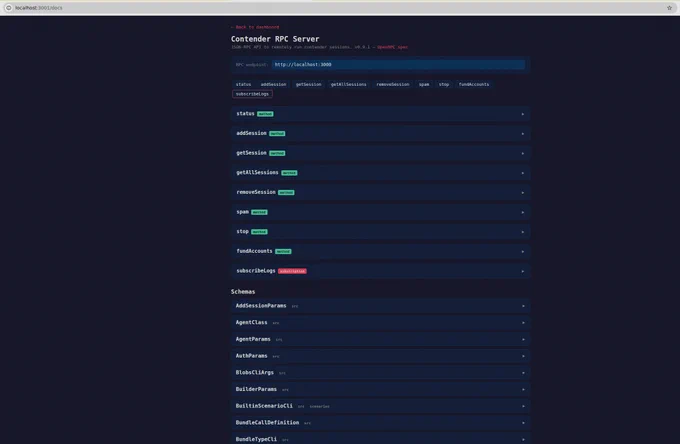Expand the removeSession method row arrow
This screenshot has width=680, height=444.
[523, 193]
